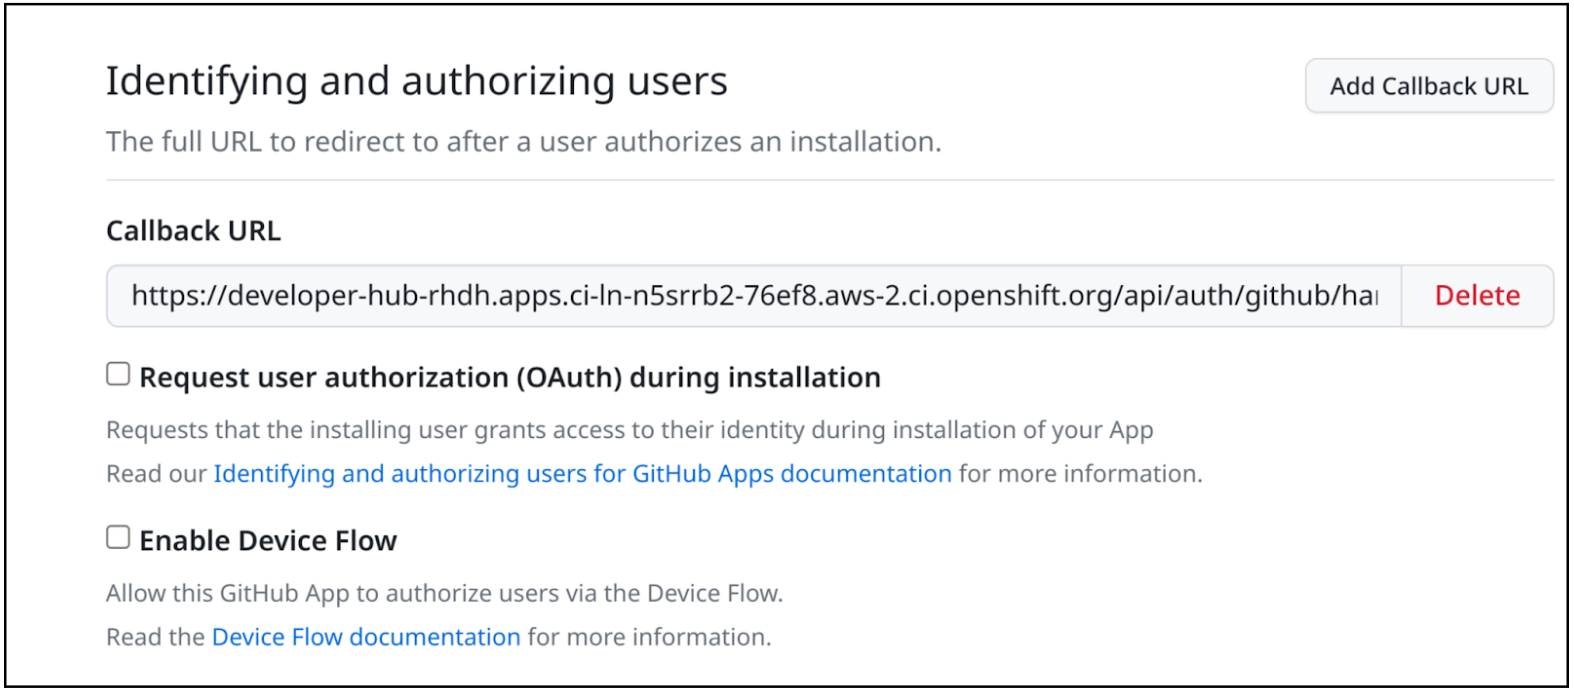
Task: Open Identifying and authorizing users documentation link
Action: (x=582, y=474)
